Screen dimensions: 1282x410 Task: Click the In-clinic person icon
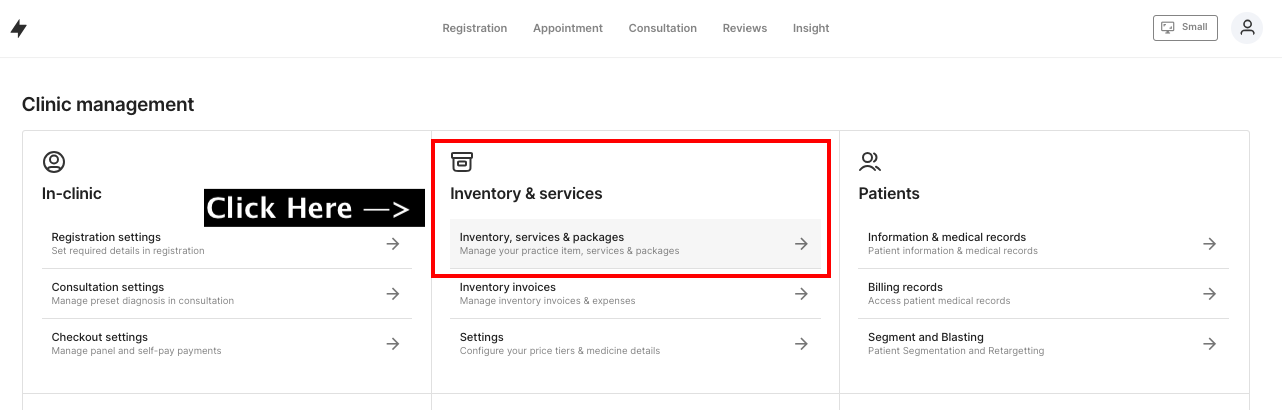pos(53,162)
